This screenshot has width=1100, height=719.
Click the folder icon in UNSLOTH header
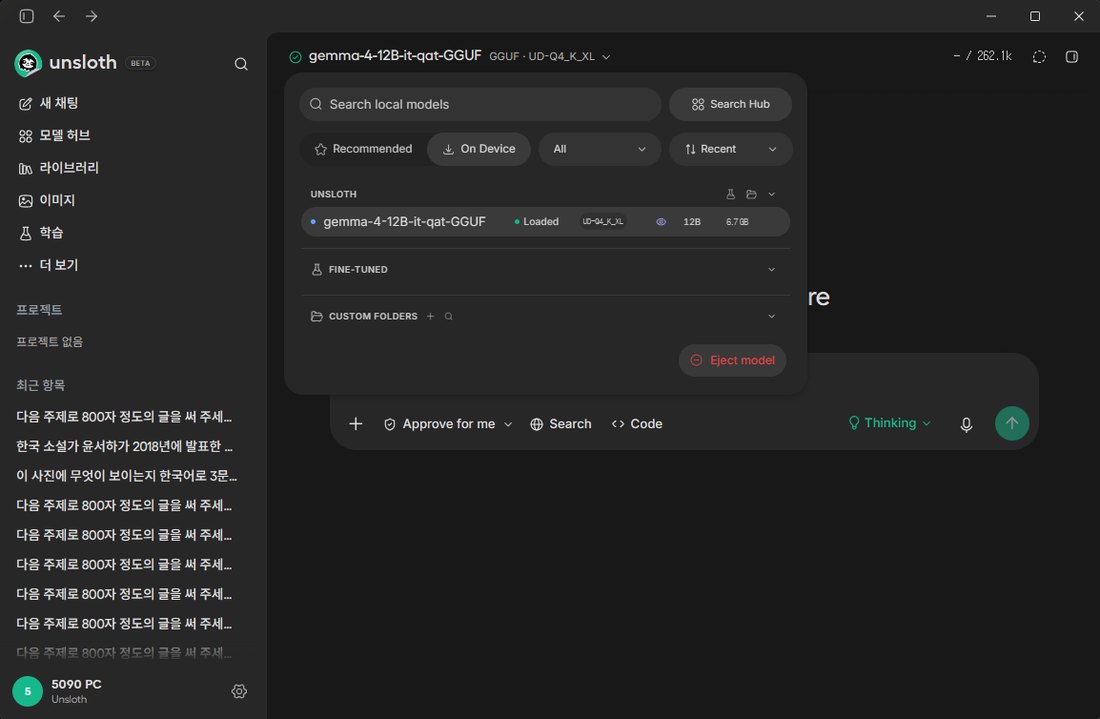[x=751, y=194]
